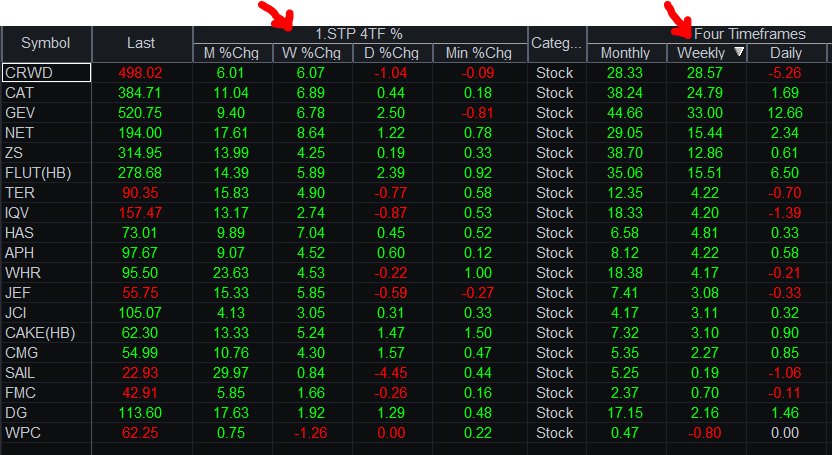Screen dimensions: 832x455
Task: Sort by the Symbol column header
Action: (46, 43)
